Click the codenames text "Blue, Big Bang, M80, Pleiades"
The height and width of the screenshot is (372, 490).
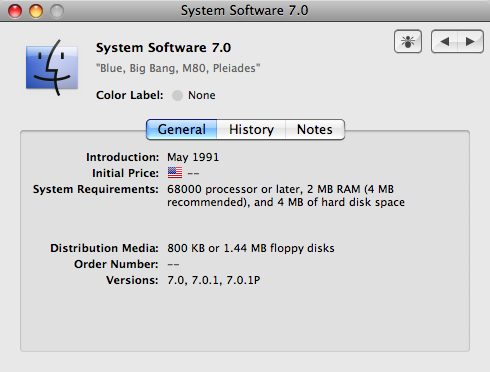tap(178, 68)
